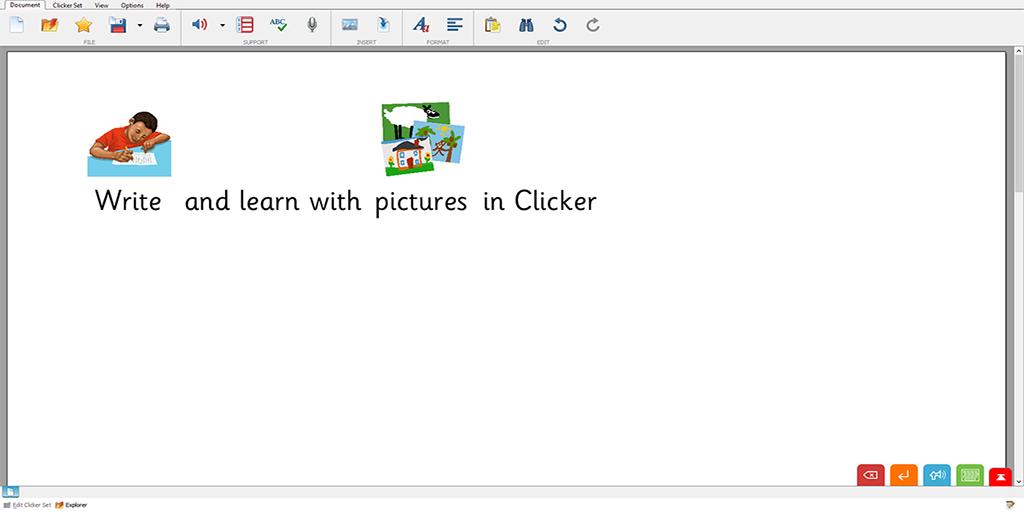Image resolution: width=1024 pixels, height=512 pixels.
Task: Click the red delete word button
Action: tap(871, 475)
